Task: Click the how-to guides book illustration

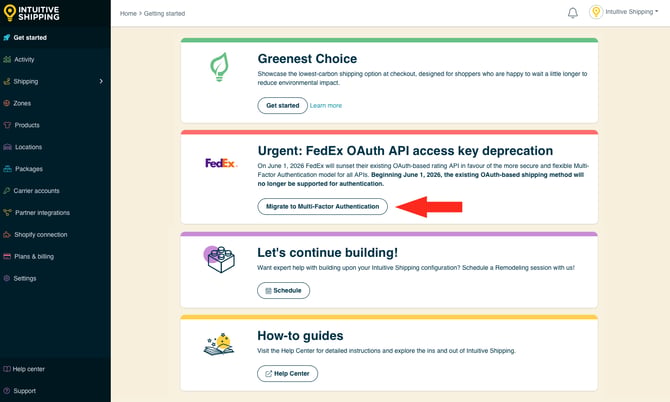Action: [x=219, y=344]
